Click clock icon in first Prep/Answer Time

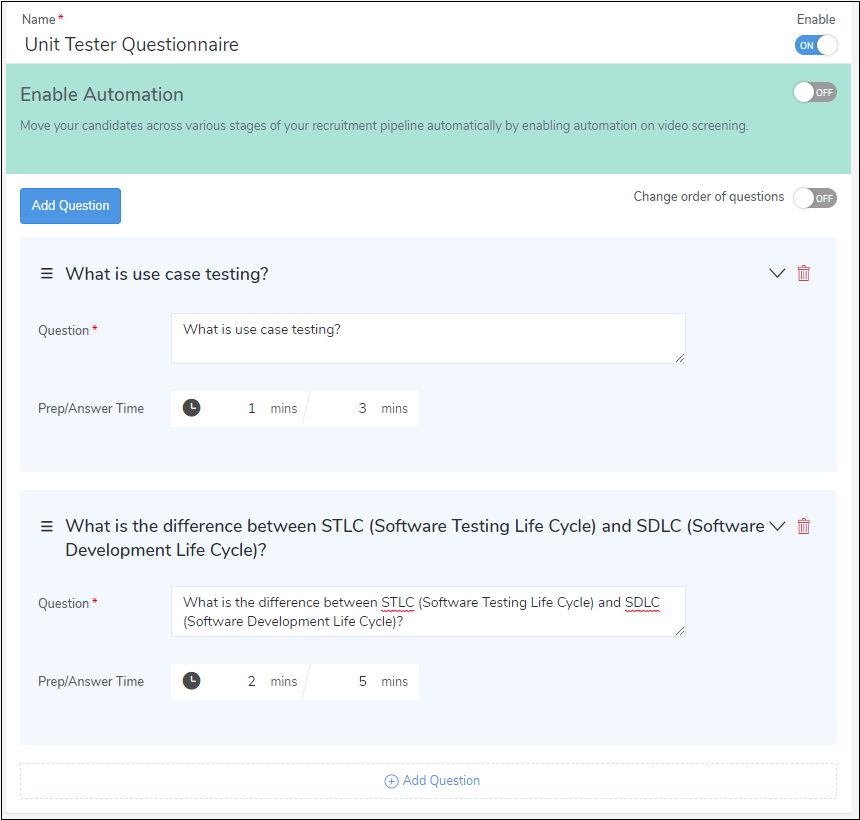point(191,408)
